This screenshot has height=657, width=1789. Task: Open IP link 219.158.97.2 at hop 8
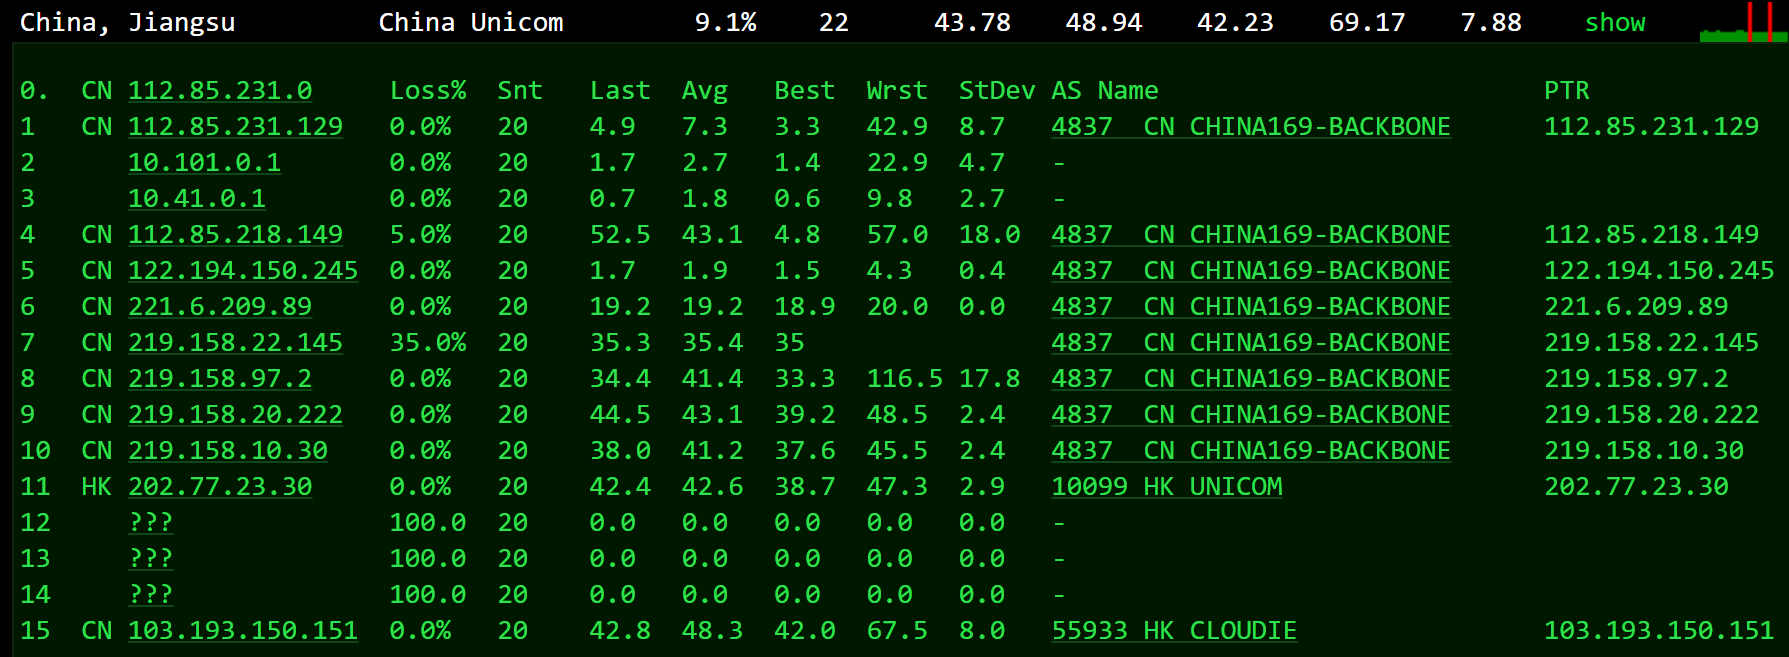click(220, 379)
